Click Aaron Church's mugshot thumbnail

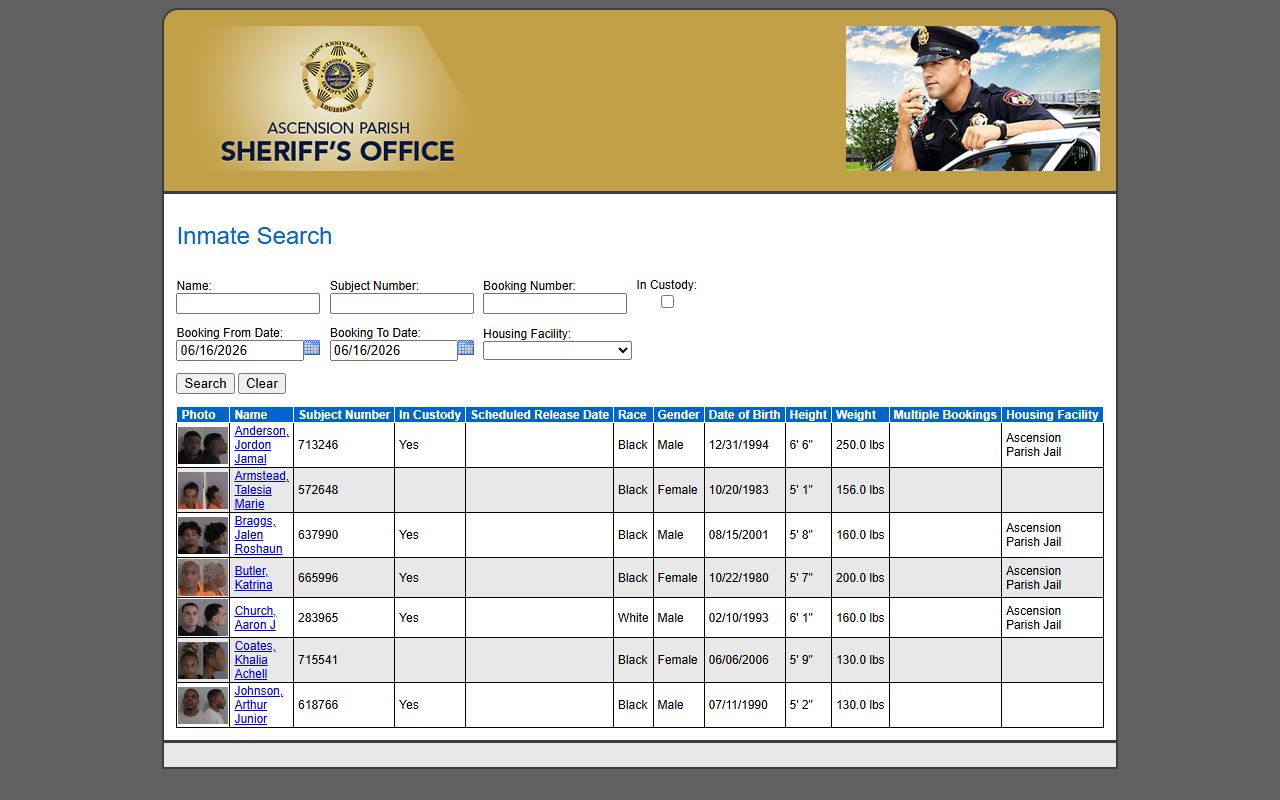[203, 618]
